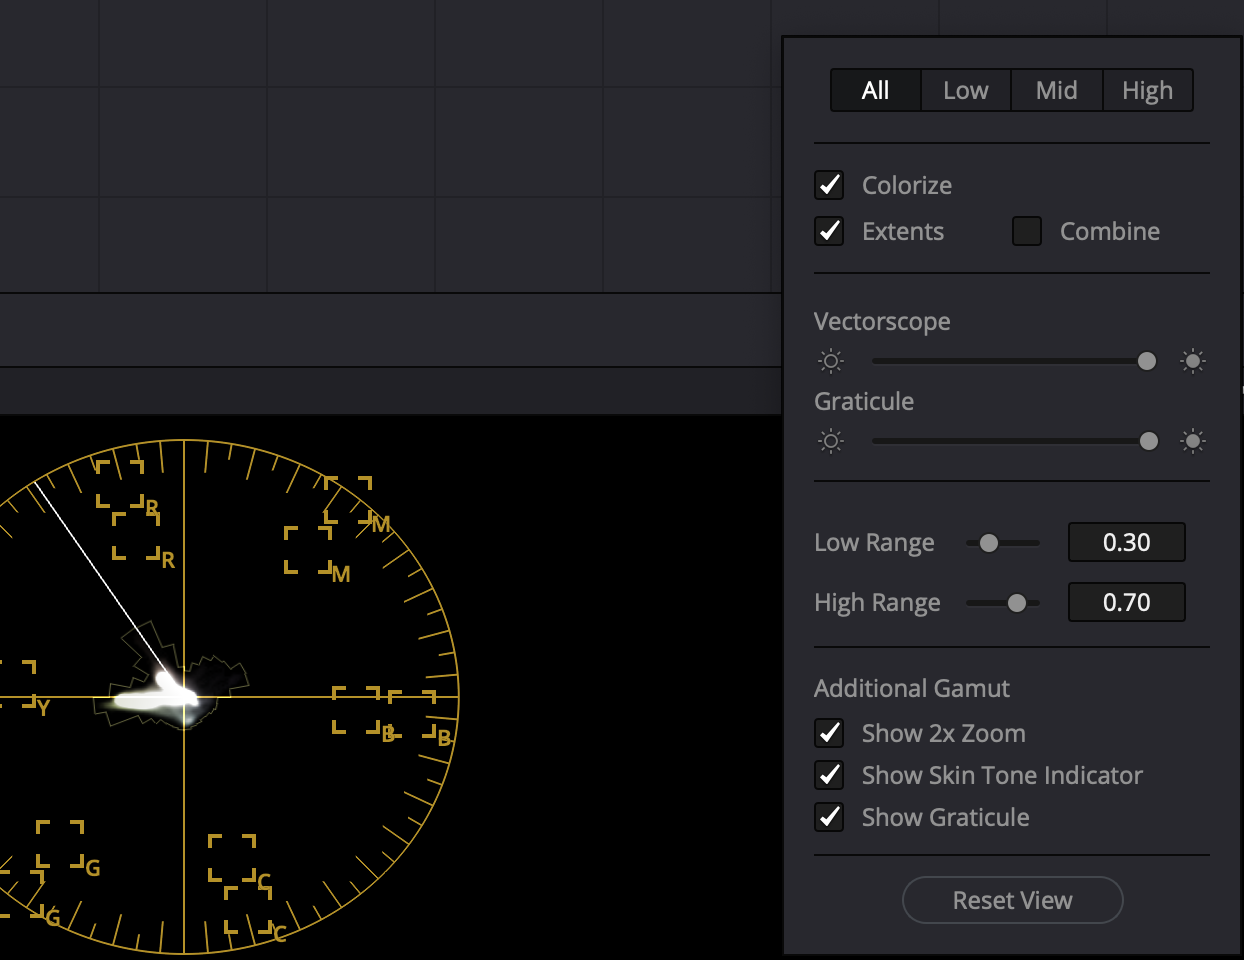Click the bright sun icon for Graticule

click(x=1193, y=441)
